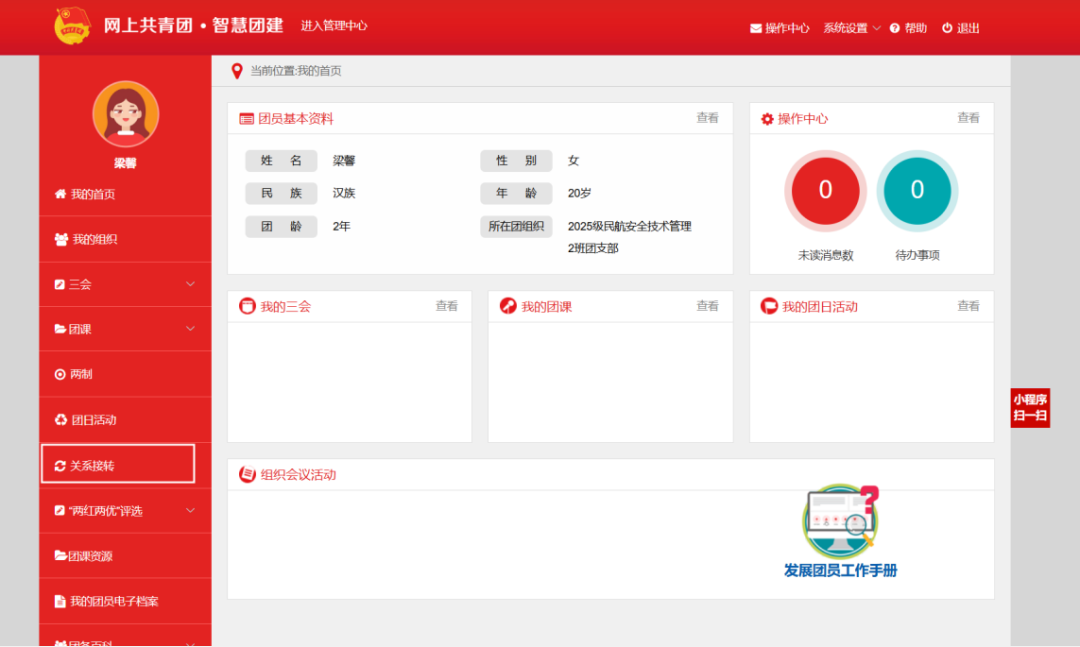The width and height of the screenshot is (1080, 647).
Task: Expand the 系统设置 dropdown
Action: (851, 28)
